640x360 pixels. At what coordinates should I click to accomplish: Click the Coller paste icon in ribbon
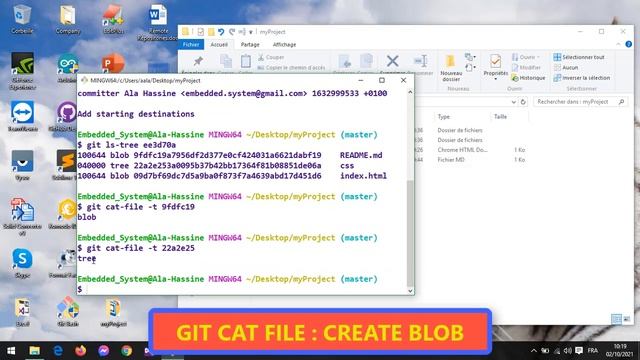(246, 61)
